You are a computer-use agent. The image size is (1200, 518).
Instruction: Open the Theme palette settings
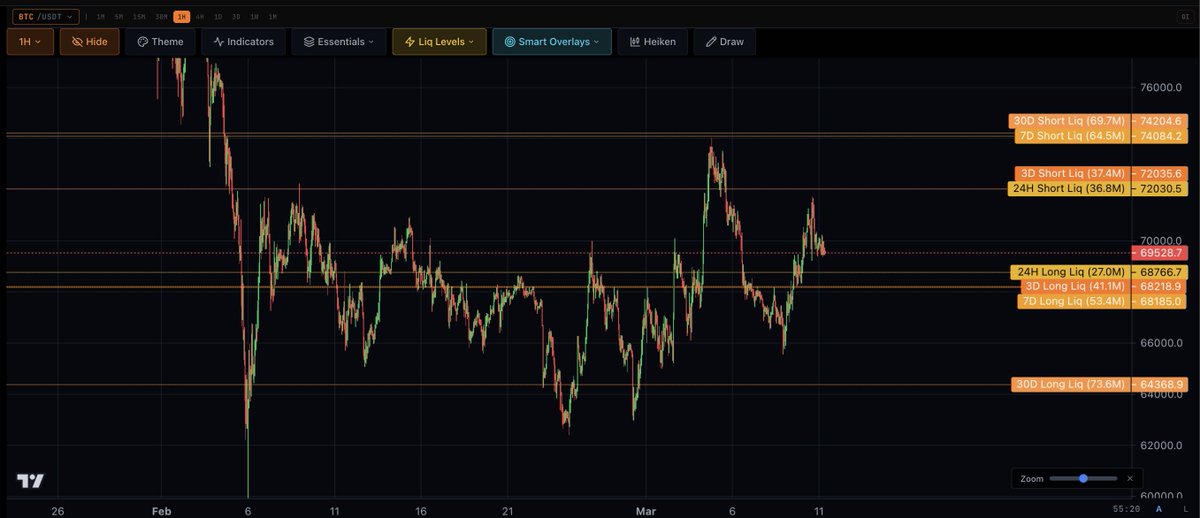click(x=160, y=41)
